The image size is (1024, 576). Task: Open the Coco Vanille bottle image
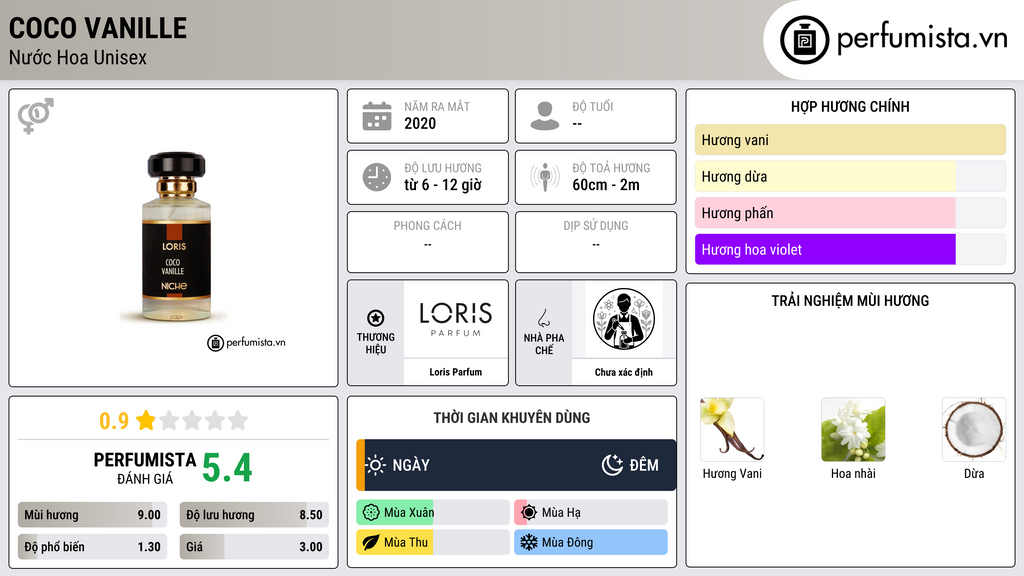click(174, 236)
